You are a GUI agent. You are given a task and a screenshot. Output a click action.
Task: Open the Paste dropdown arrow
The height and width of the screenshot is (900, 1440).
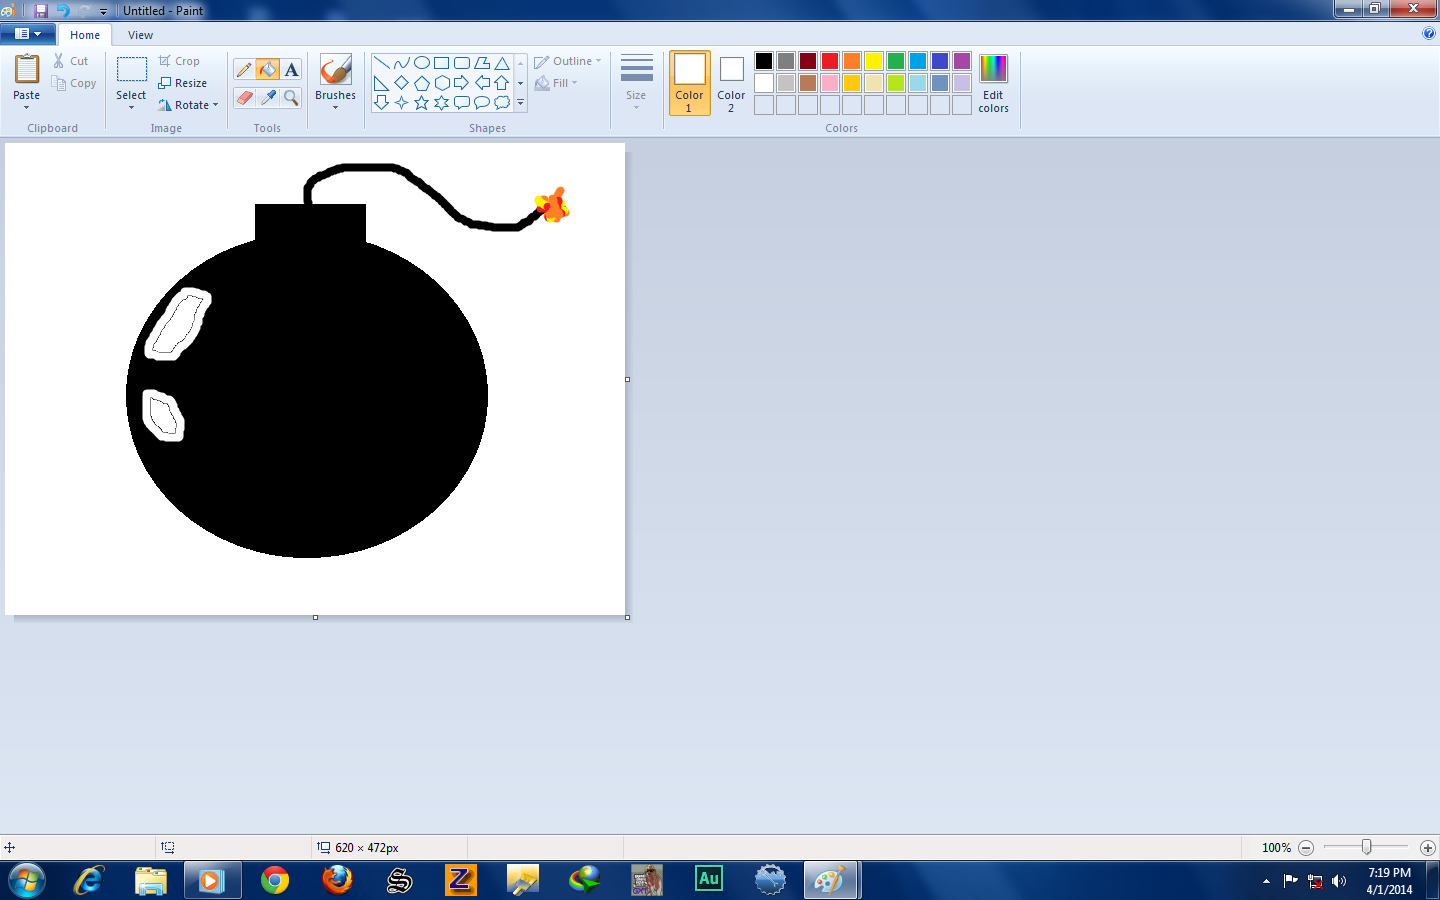(x=27, y=107)
